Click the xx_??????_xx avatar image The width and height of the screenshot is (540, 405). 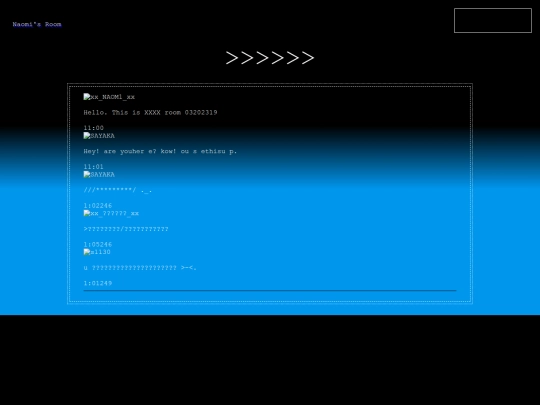(111, 214)
